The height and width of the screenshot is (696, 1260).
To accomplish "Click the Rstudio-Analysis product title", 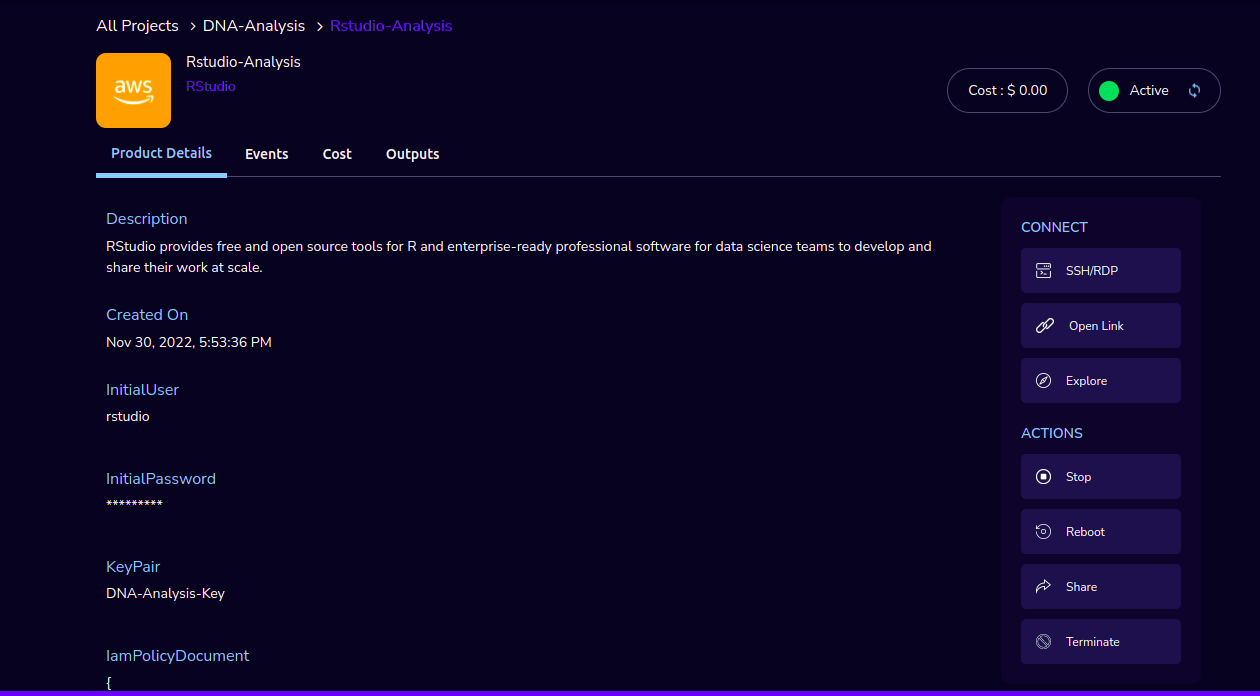I will click(243, 62).
